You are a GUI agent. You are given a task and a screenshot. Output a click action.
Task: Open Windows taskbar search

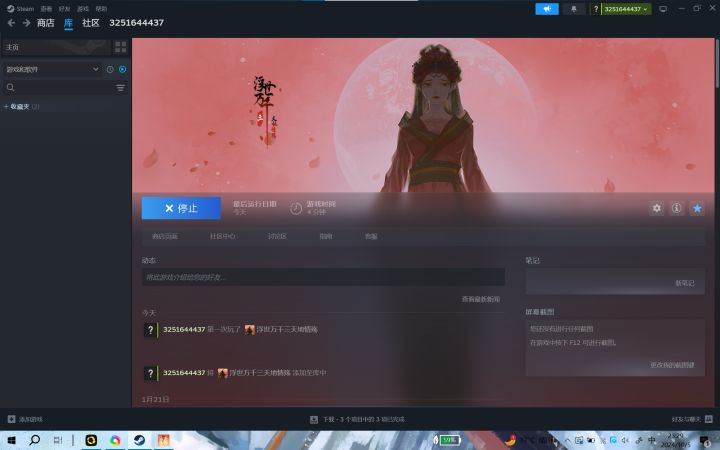tap(34, 440)
